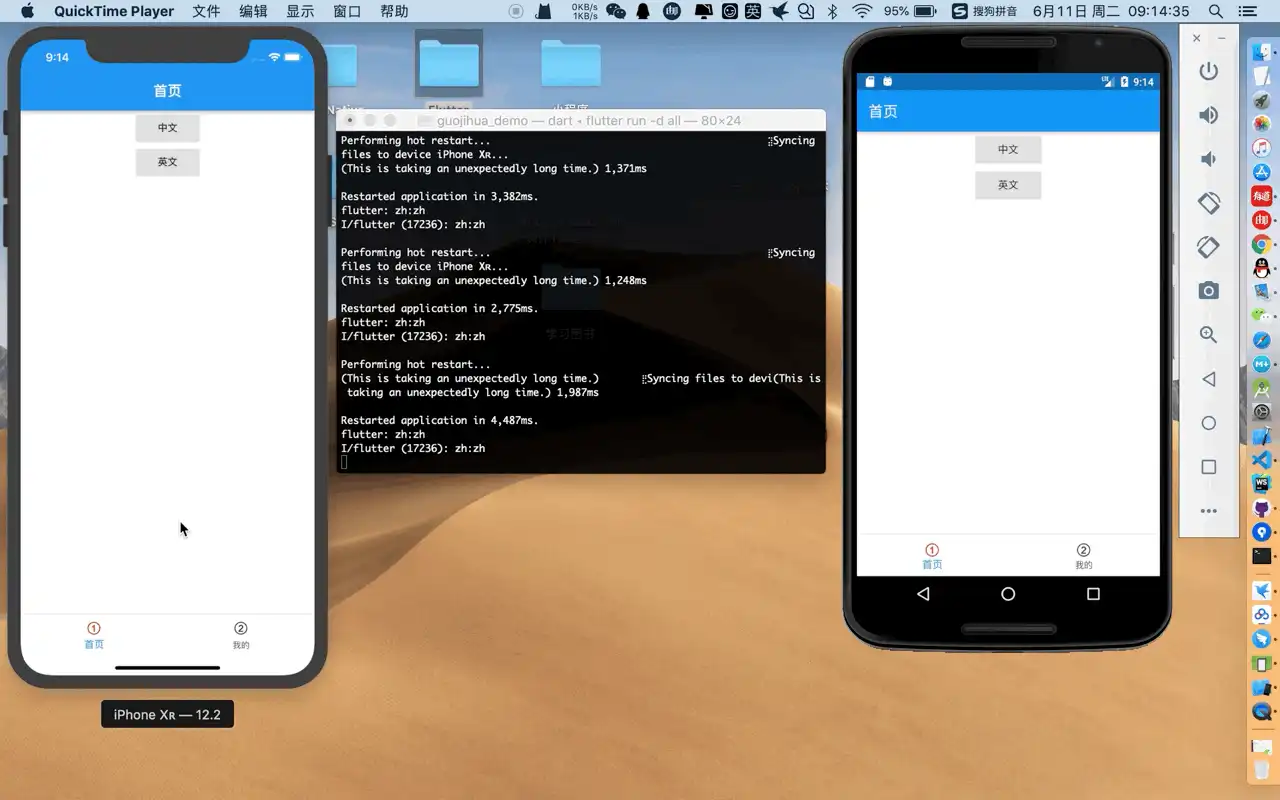Viewport: 1280px width, 800px height.
Task: Switch to 我的 tab on iPhone simulator
Action: point(241,636)
